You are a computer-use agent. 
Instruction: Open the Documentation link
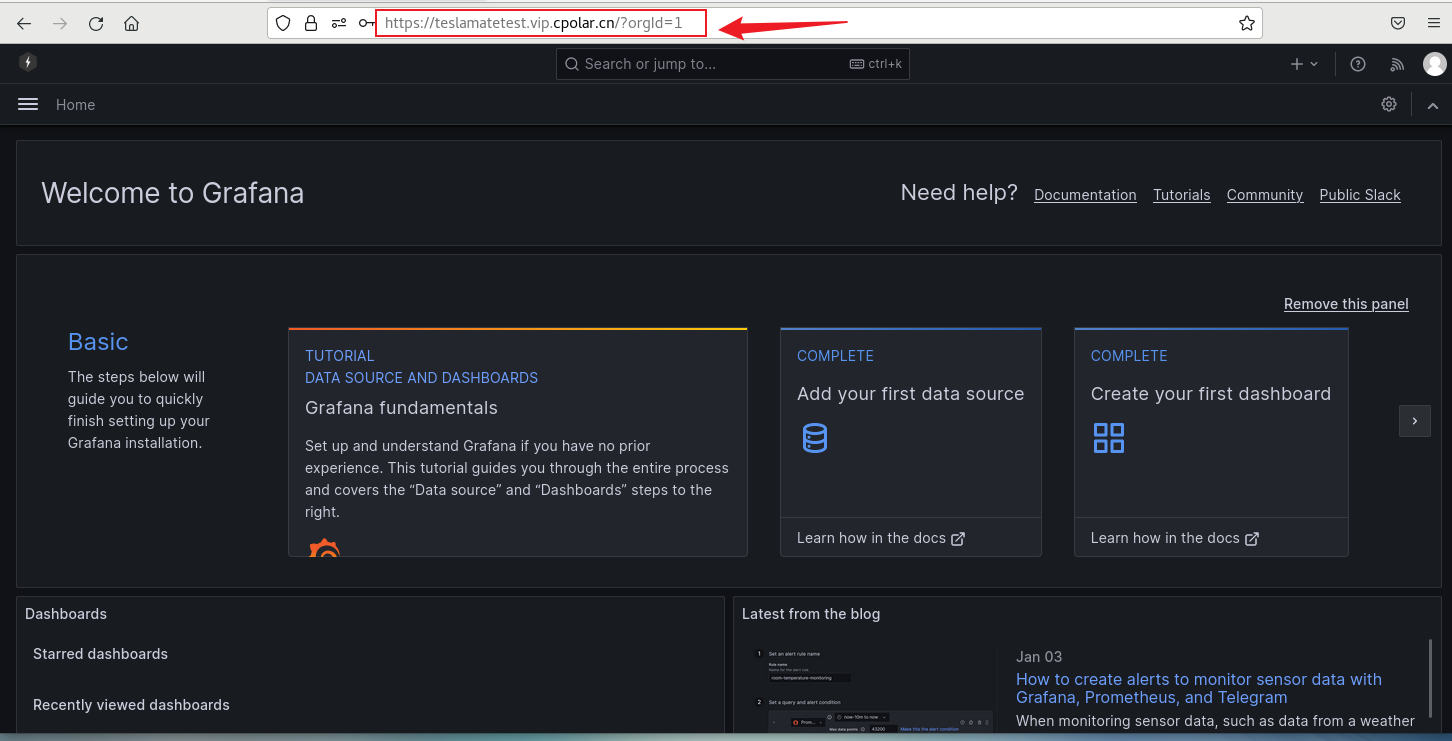1085,195
